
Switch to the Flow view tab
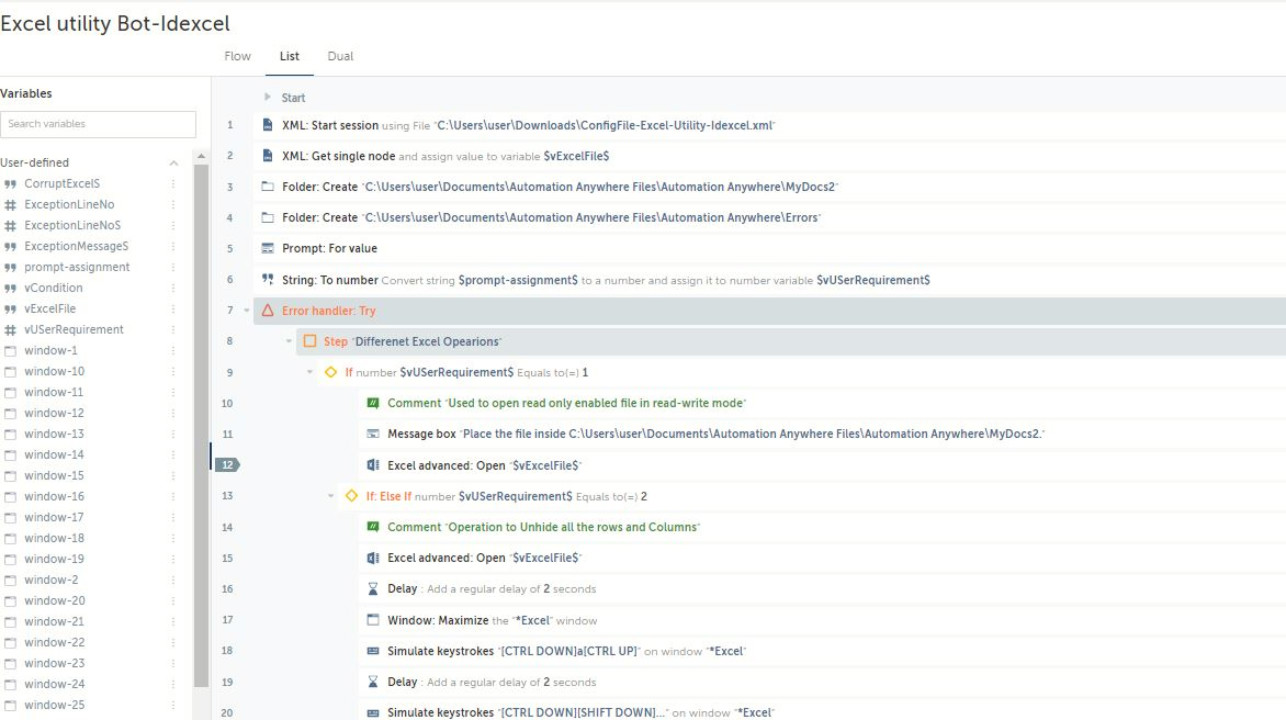click(237, 56)
